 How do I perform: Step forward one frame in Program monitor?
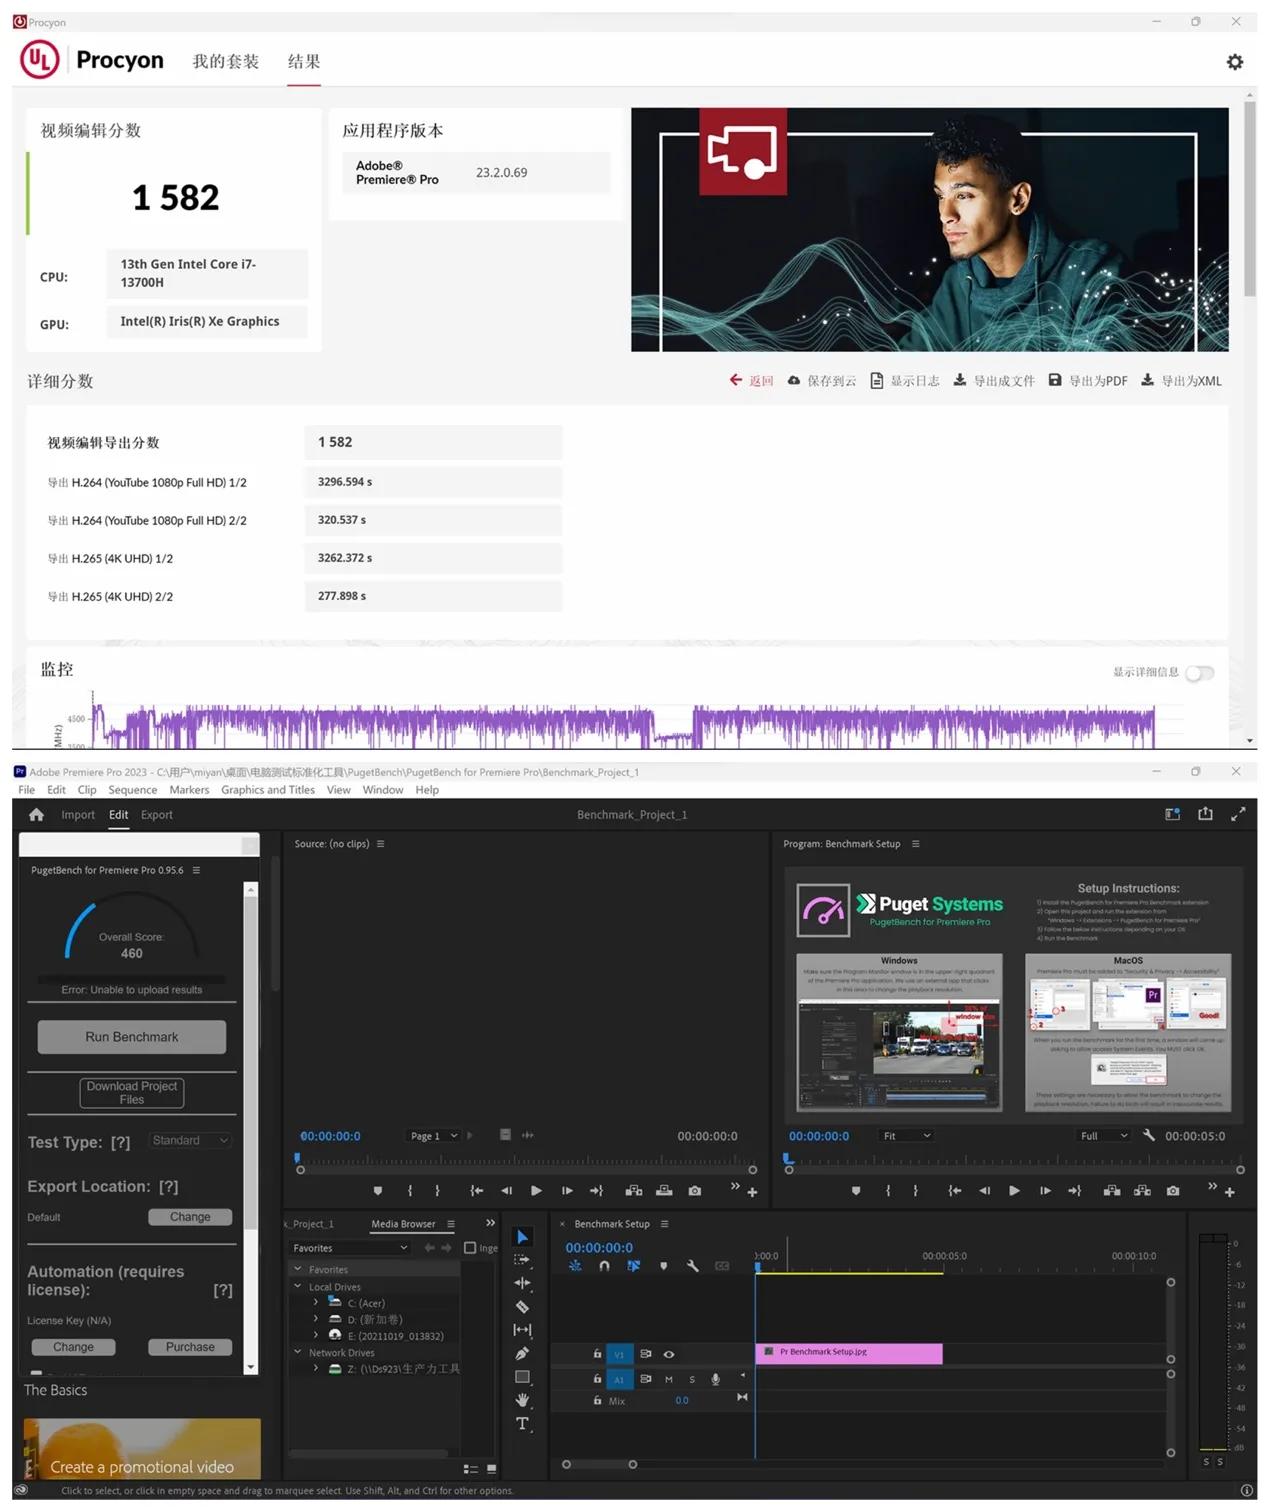tap(1045, 1191)
